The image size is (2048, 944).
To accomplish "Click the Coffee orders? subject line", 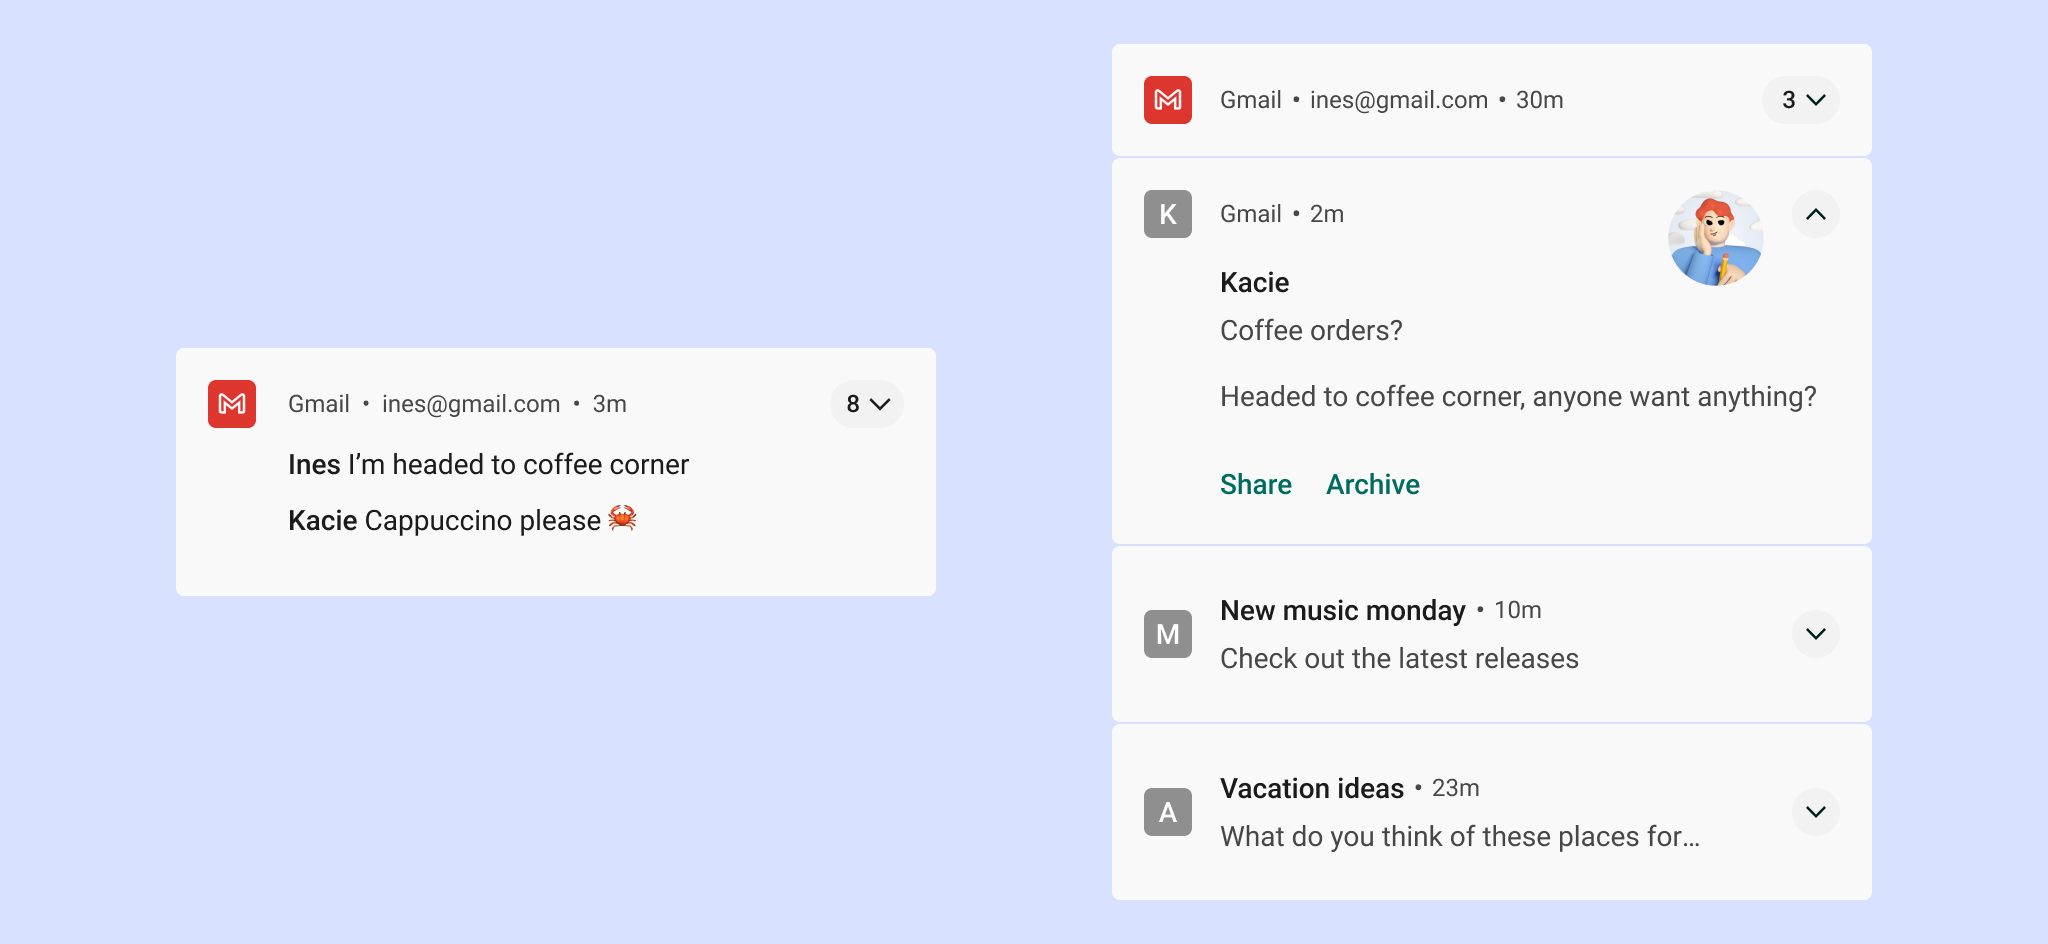I will click(1311, 331).
